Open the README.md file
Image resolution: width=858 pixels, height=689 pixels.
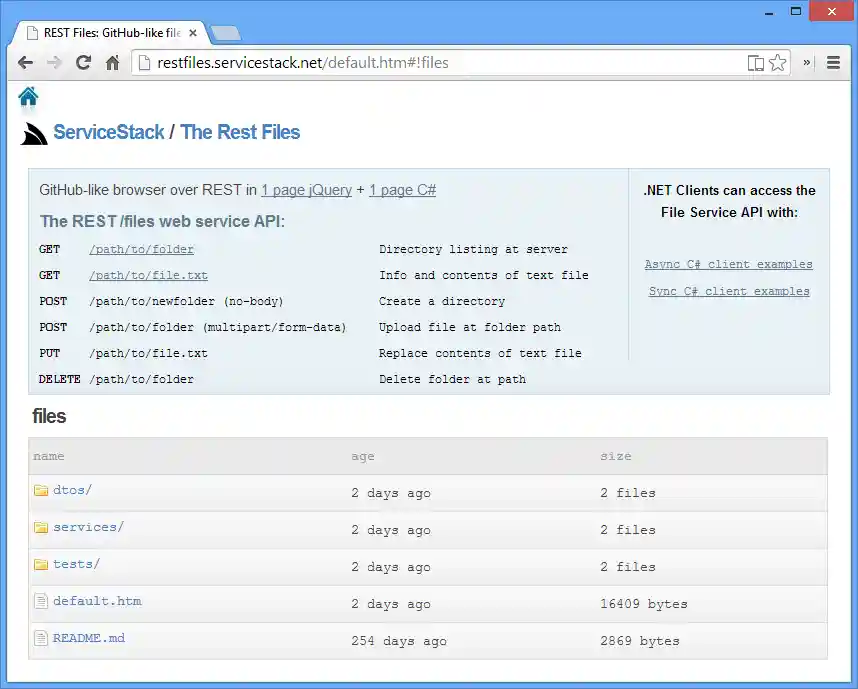[89, 638]
